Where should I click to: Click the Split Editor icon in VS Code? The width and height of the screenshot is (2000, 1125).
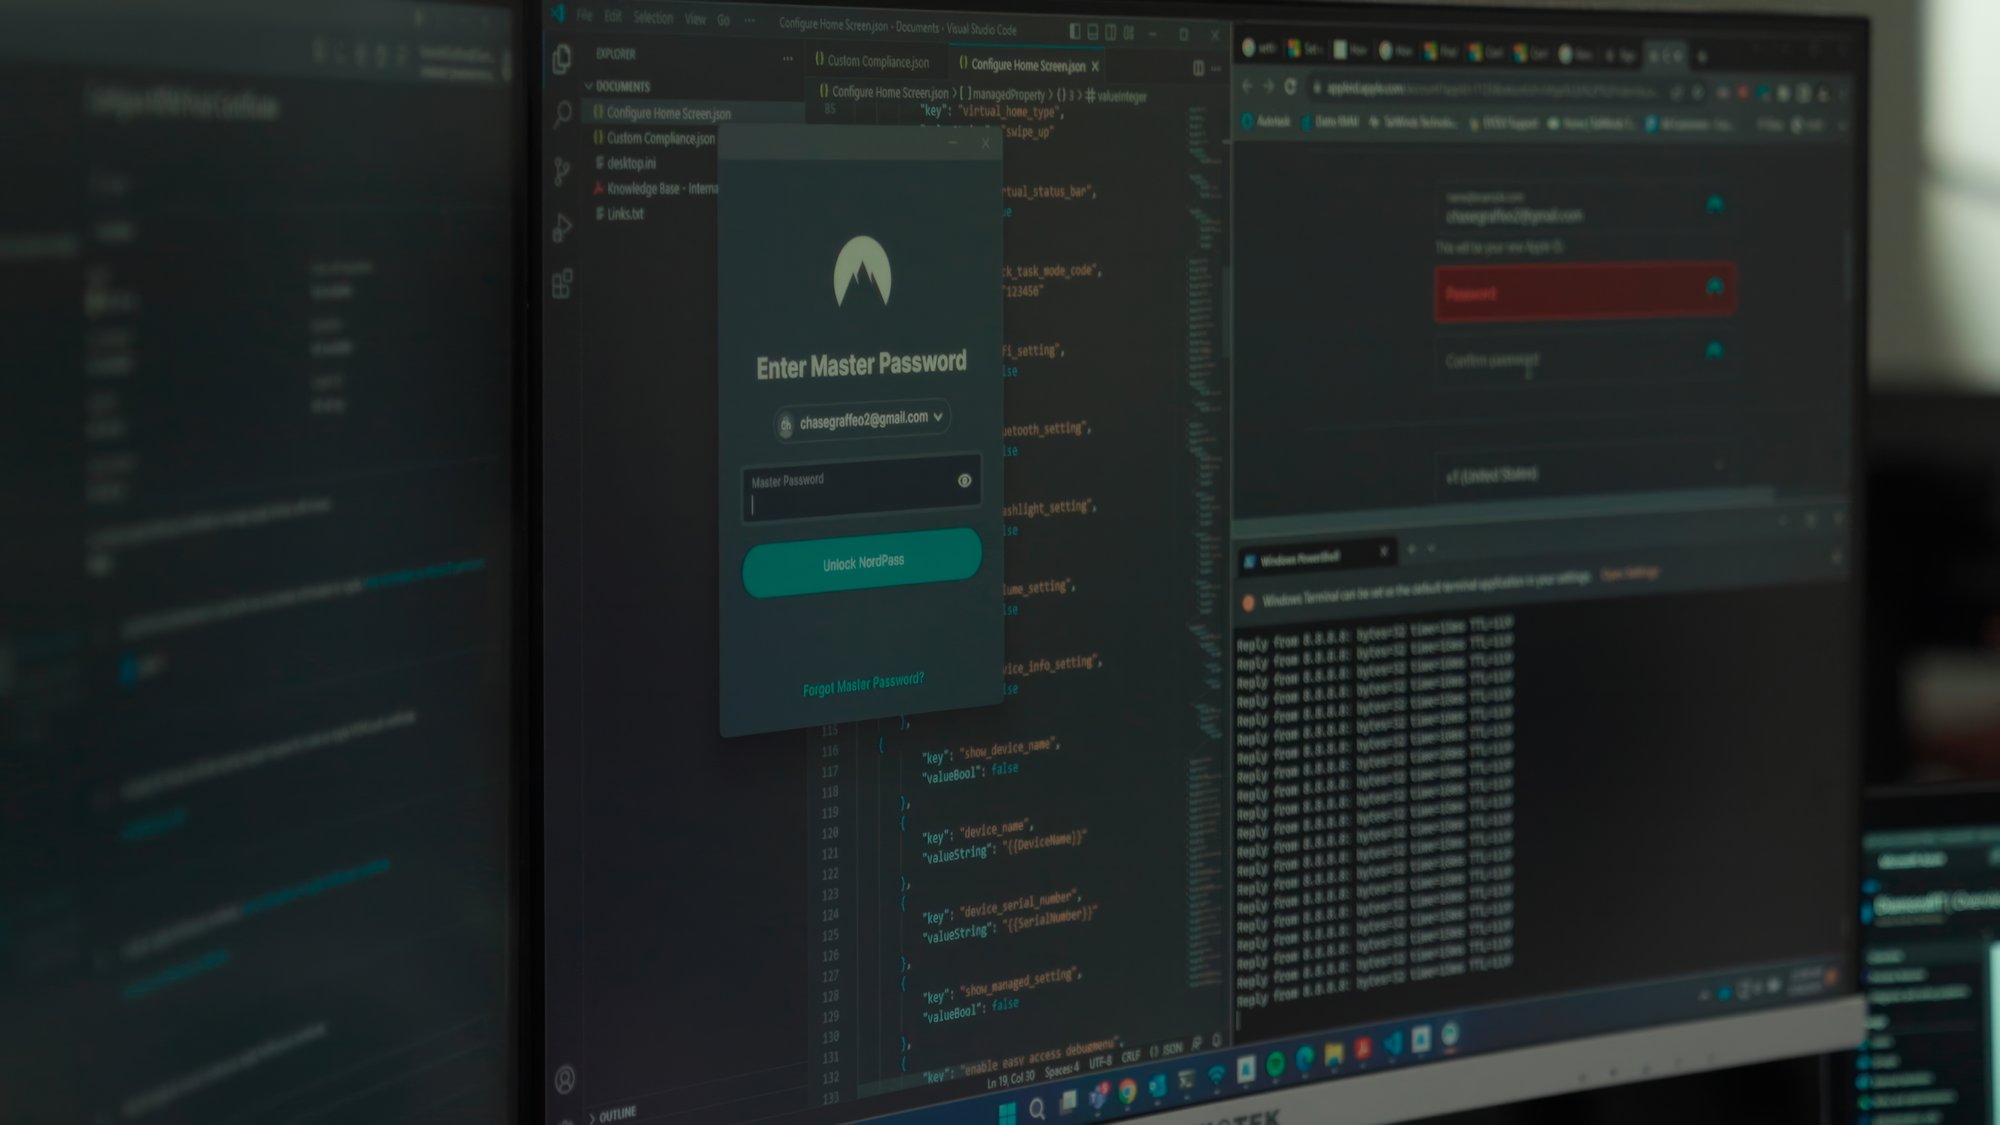[x=1198, y=67]
